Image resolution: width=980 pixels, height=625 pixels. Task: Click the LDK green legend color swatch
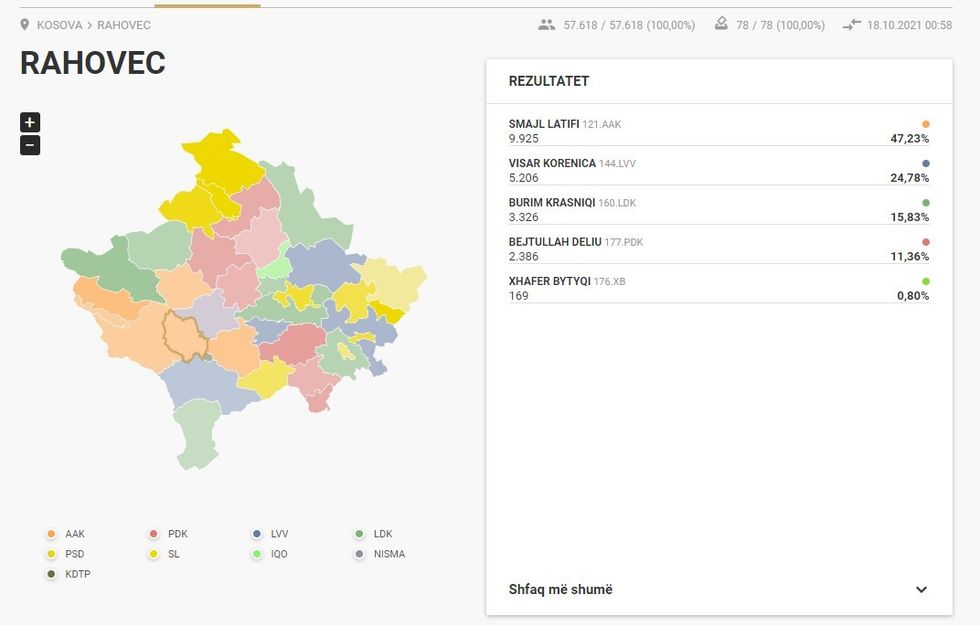359,534
